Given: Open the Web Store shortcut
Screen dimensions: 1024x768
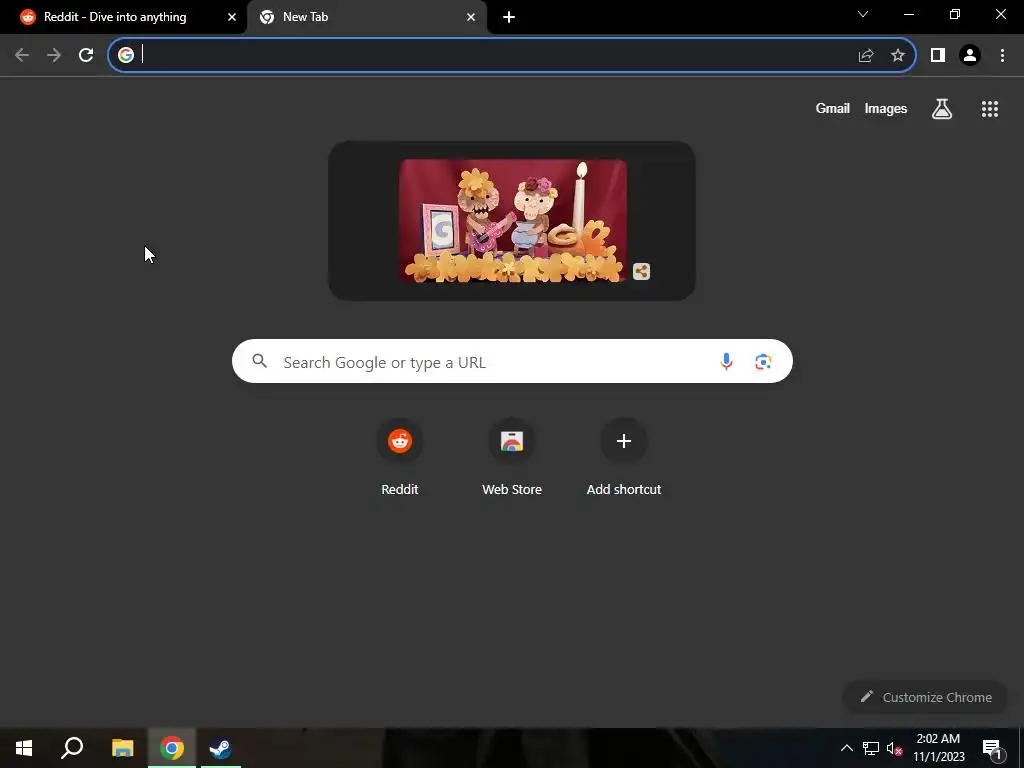Looking at the screenshot, I should click(x=512, y=458).
